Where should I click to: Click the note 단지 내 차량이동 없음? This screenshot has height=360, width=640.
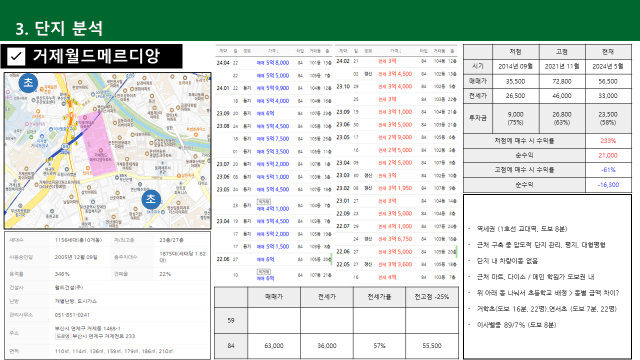click(507, 261)
